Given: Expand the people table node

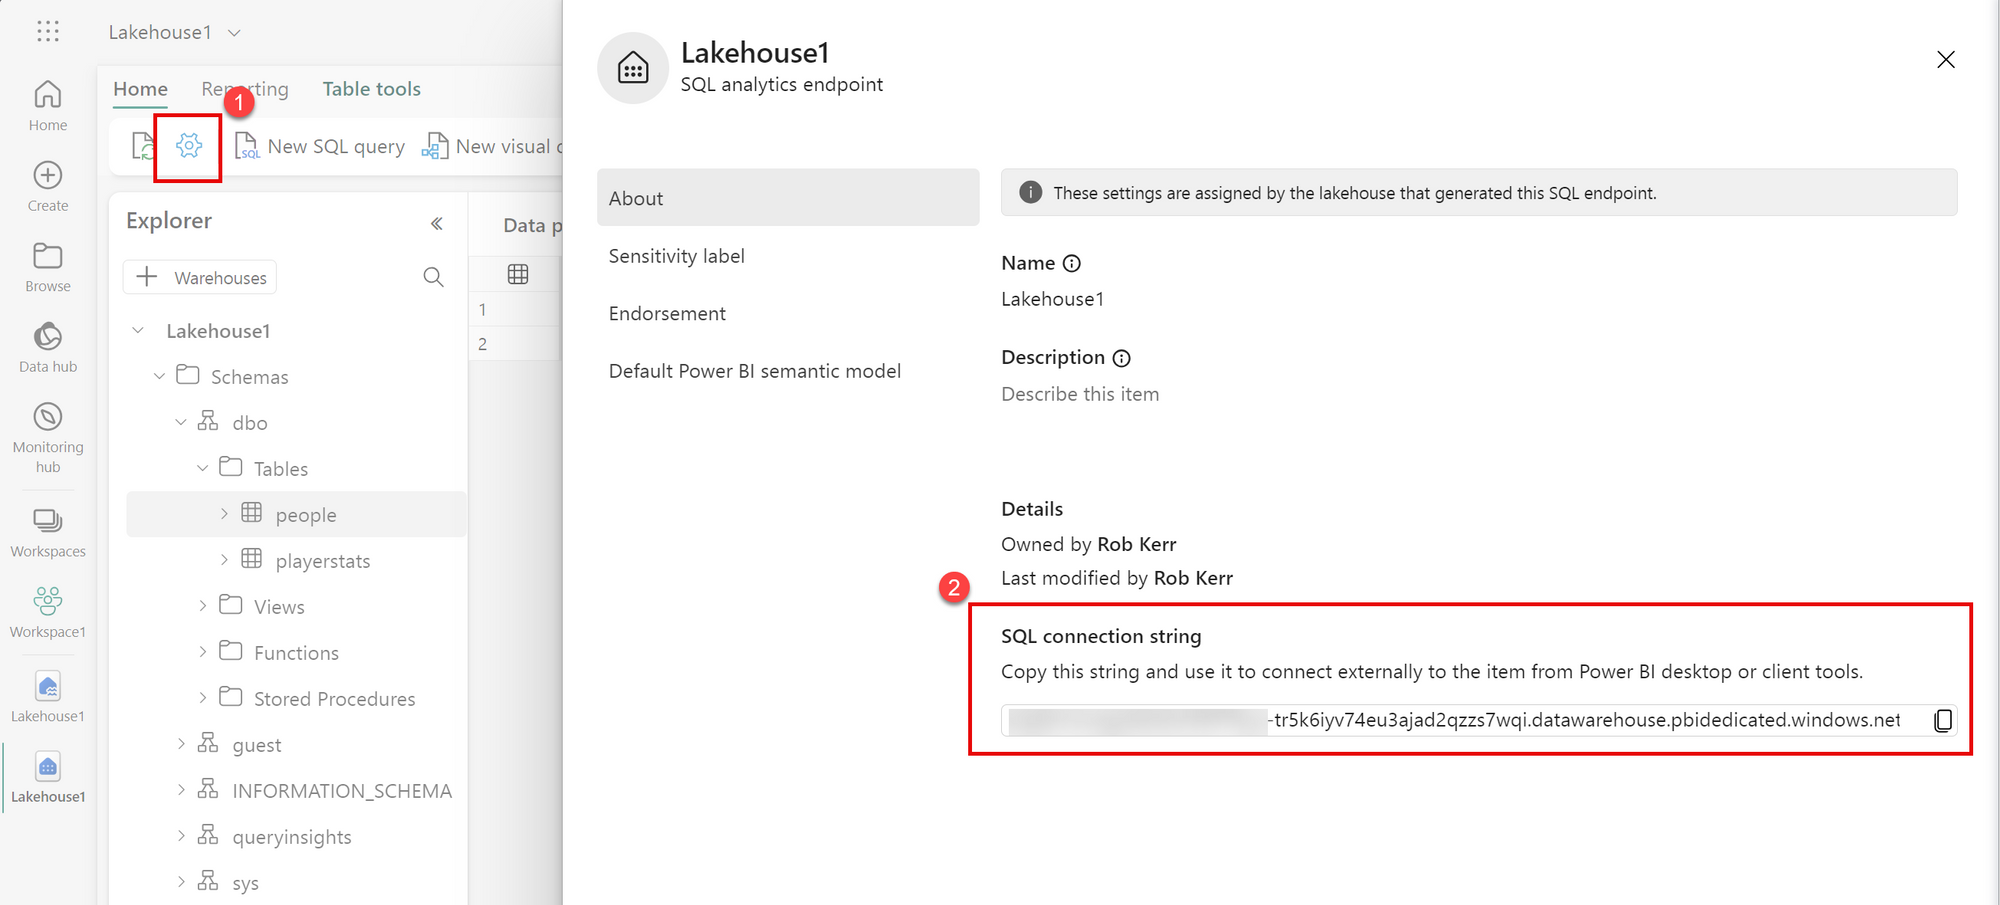Looking at the screenshot, I should tap(224, 513).
